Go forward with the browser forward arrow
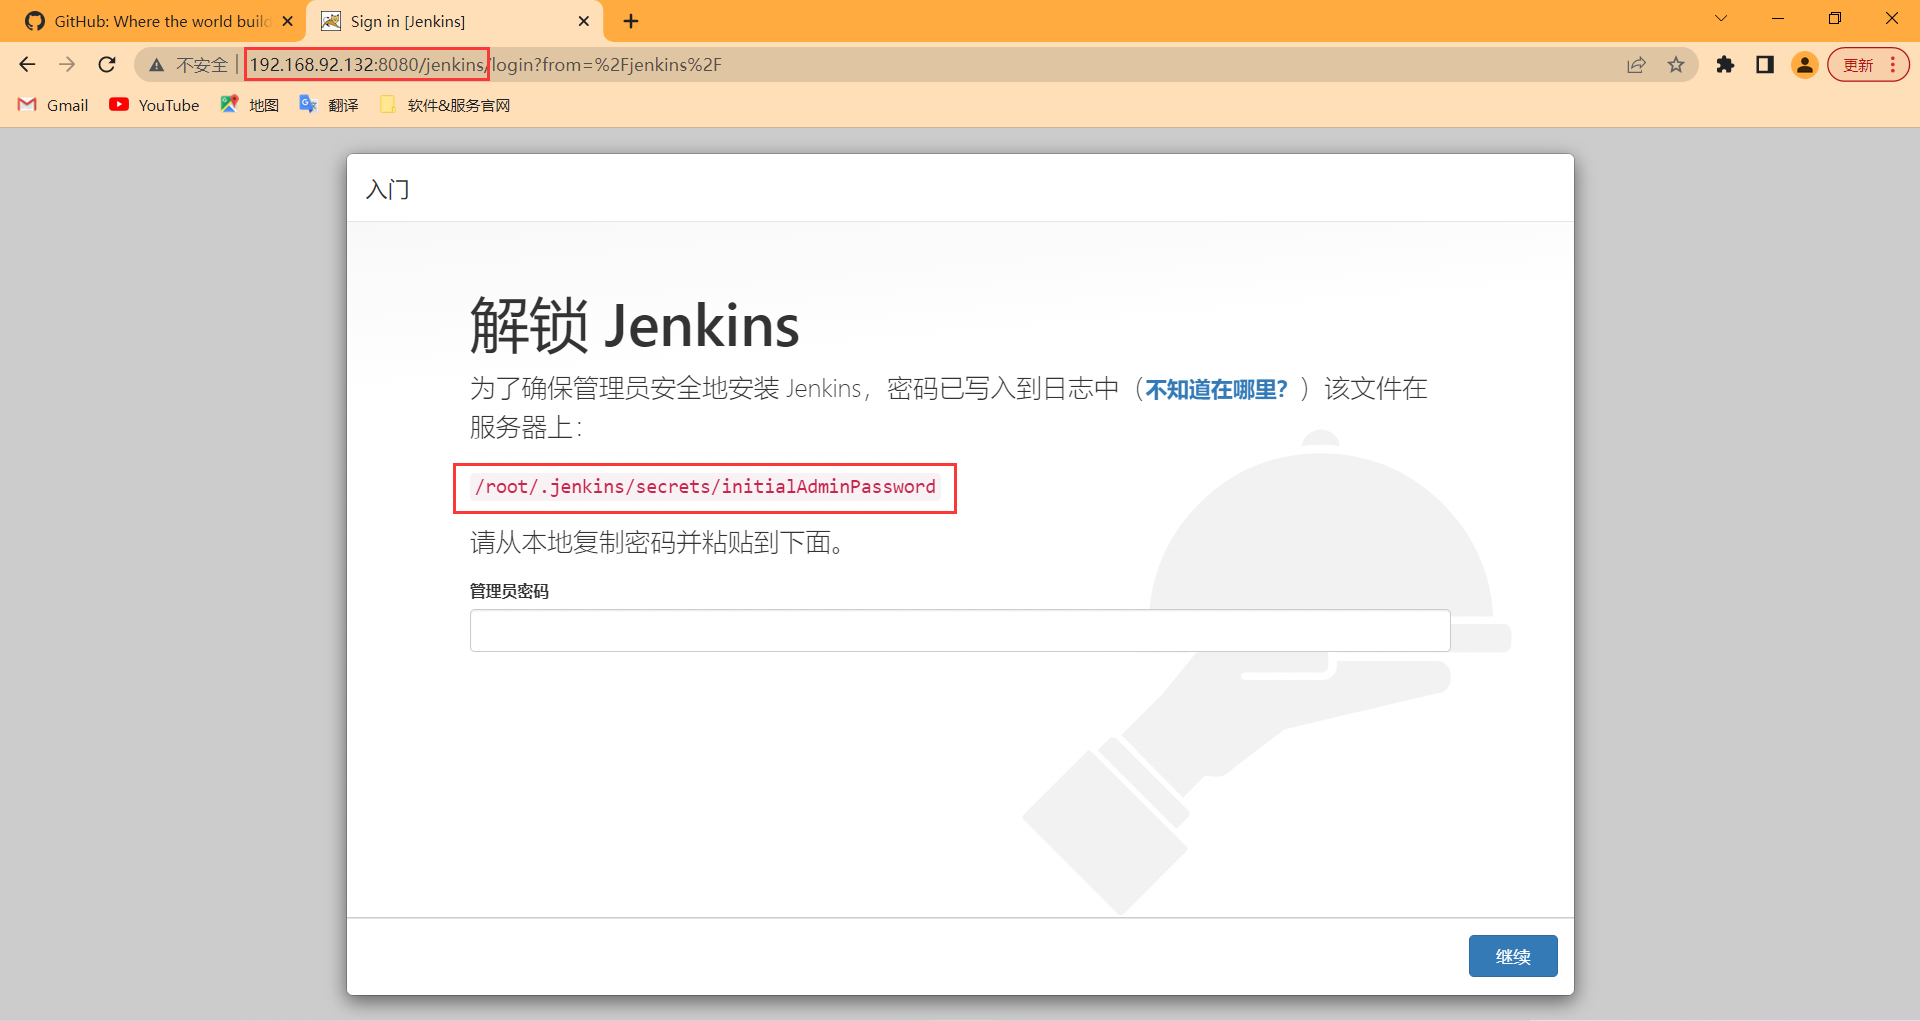This screenshot has width=1920, height=1021. coord(67,65)
